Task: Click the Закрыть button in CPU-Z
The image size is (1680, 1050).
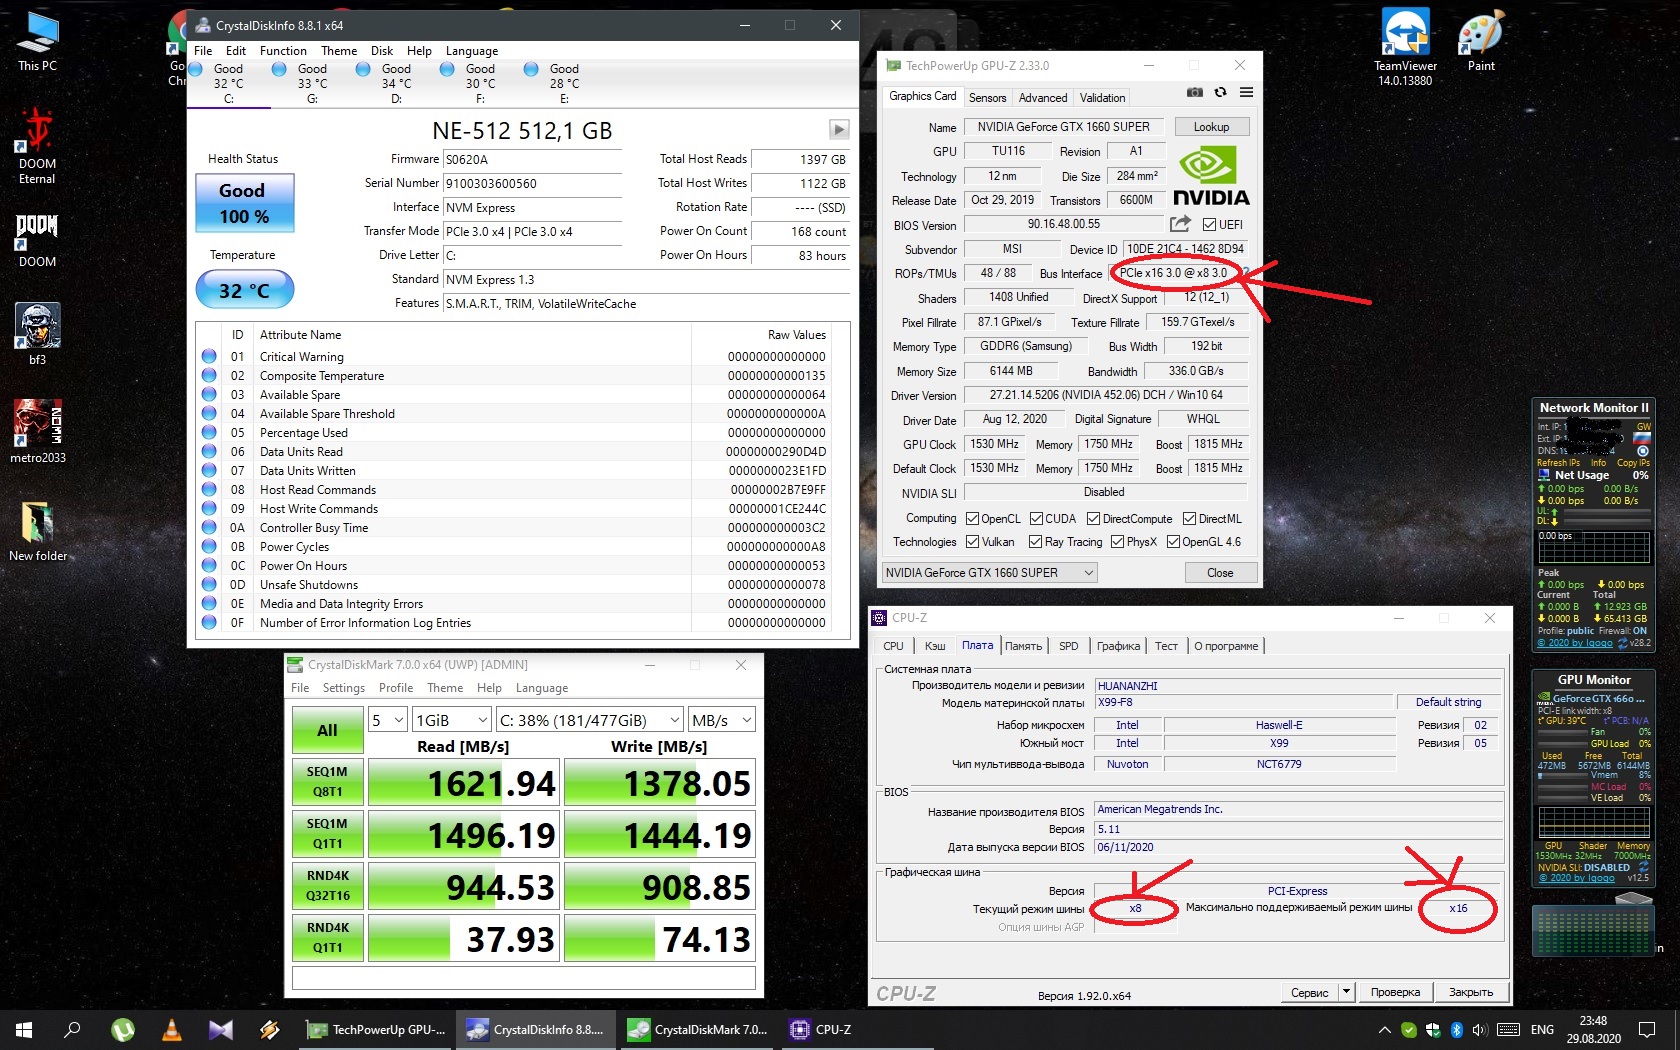Action: coord(1471,992)
